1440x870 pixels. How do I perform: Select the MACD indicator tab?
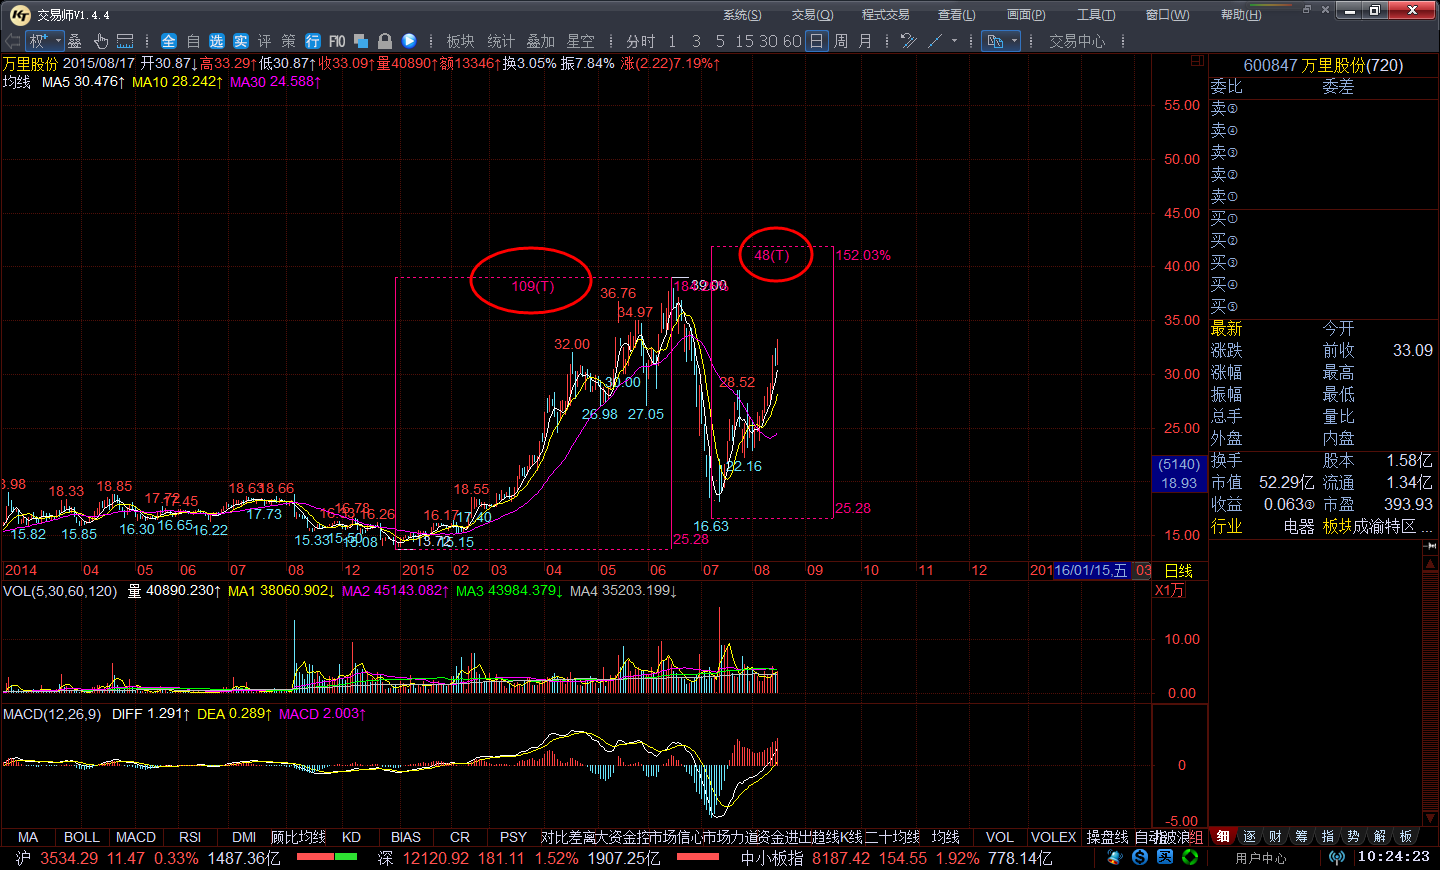[x=136, y=837]
